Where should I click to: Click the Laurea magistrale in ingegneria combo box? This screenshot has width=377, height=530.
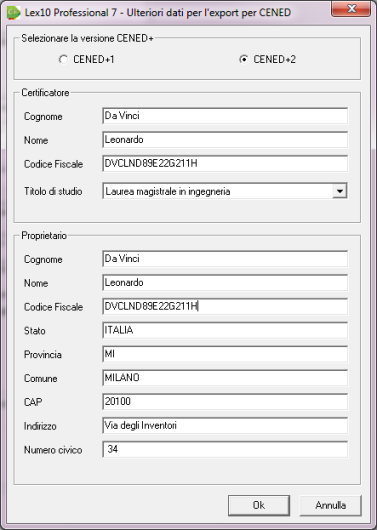pyautogui.click(x=225, y=191)
